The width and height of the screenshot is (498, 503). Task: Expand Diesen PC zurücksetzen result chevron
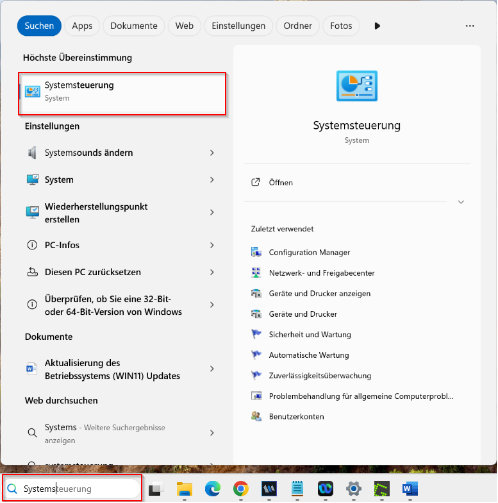coord(212,272)
